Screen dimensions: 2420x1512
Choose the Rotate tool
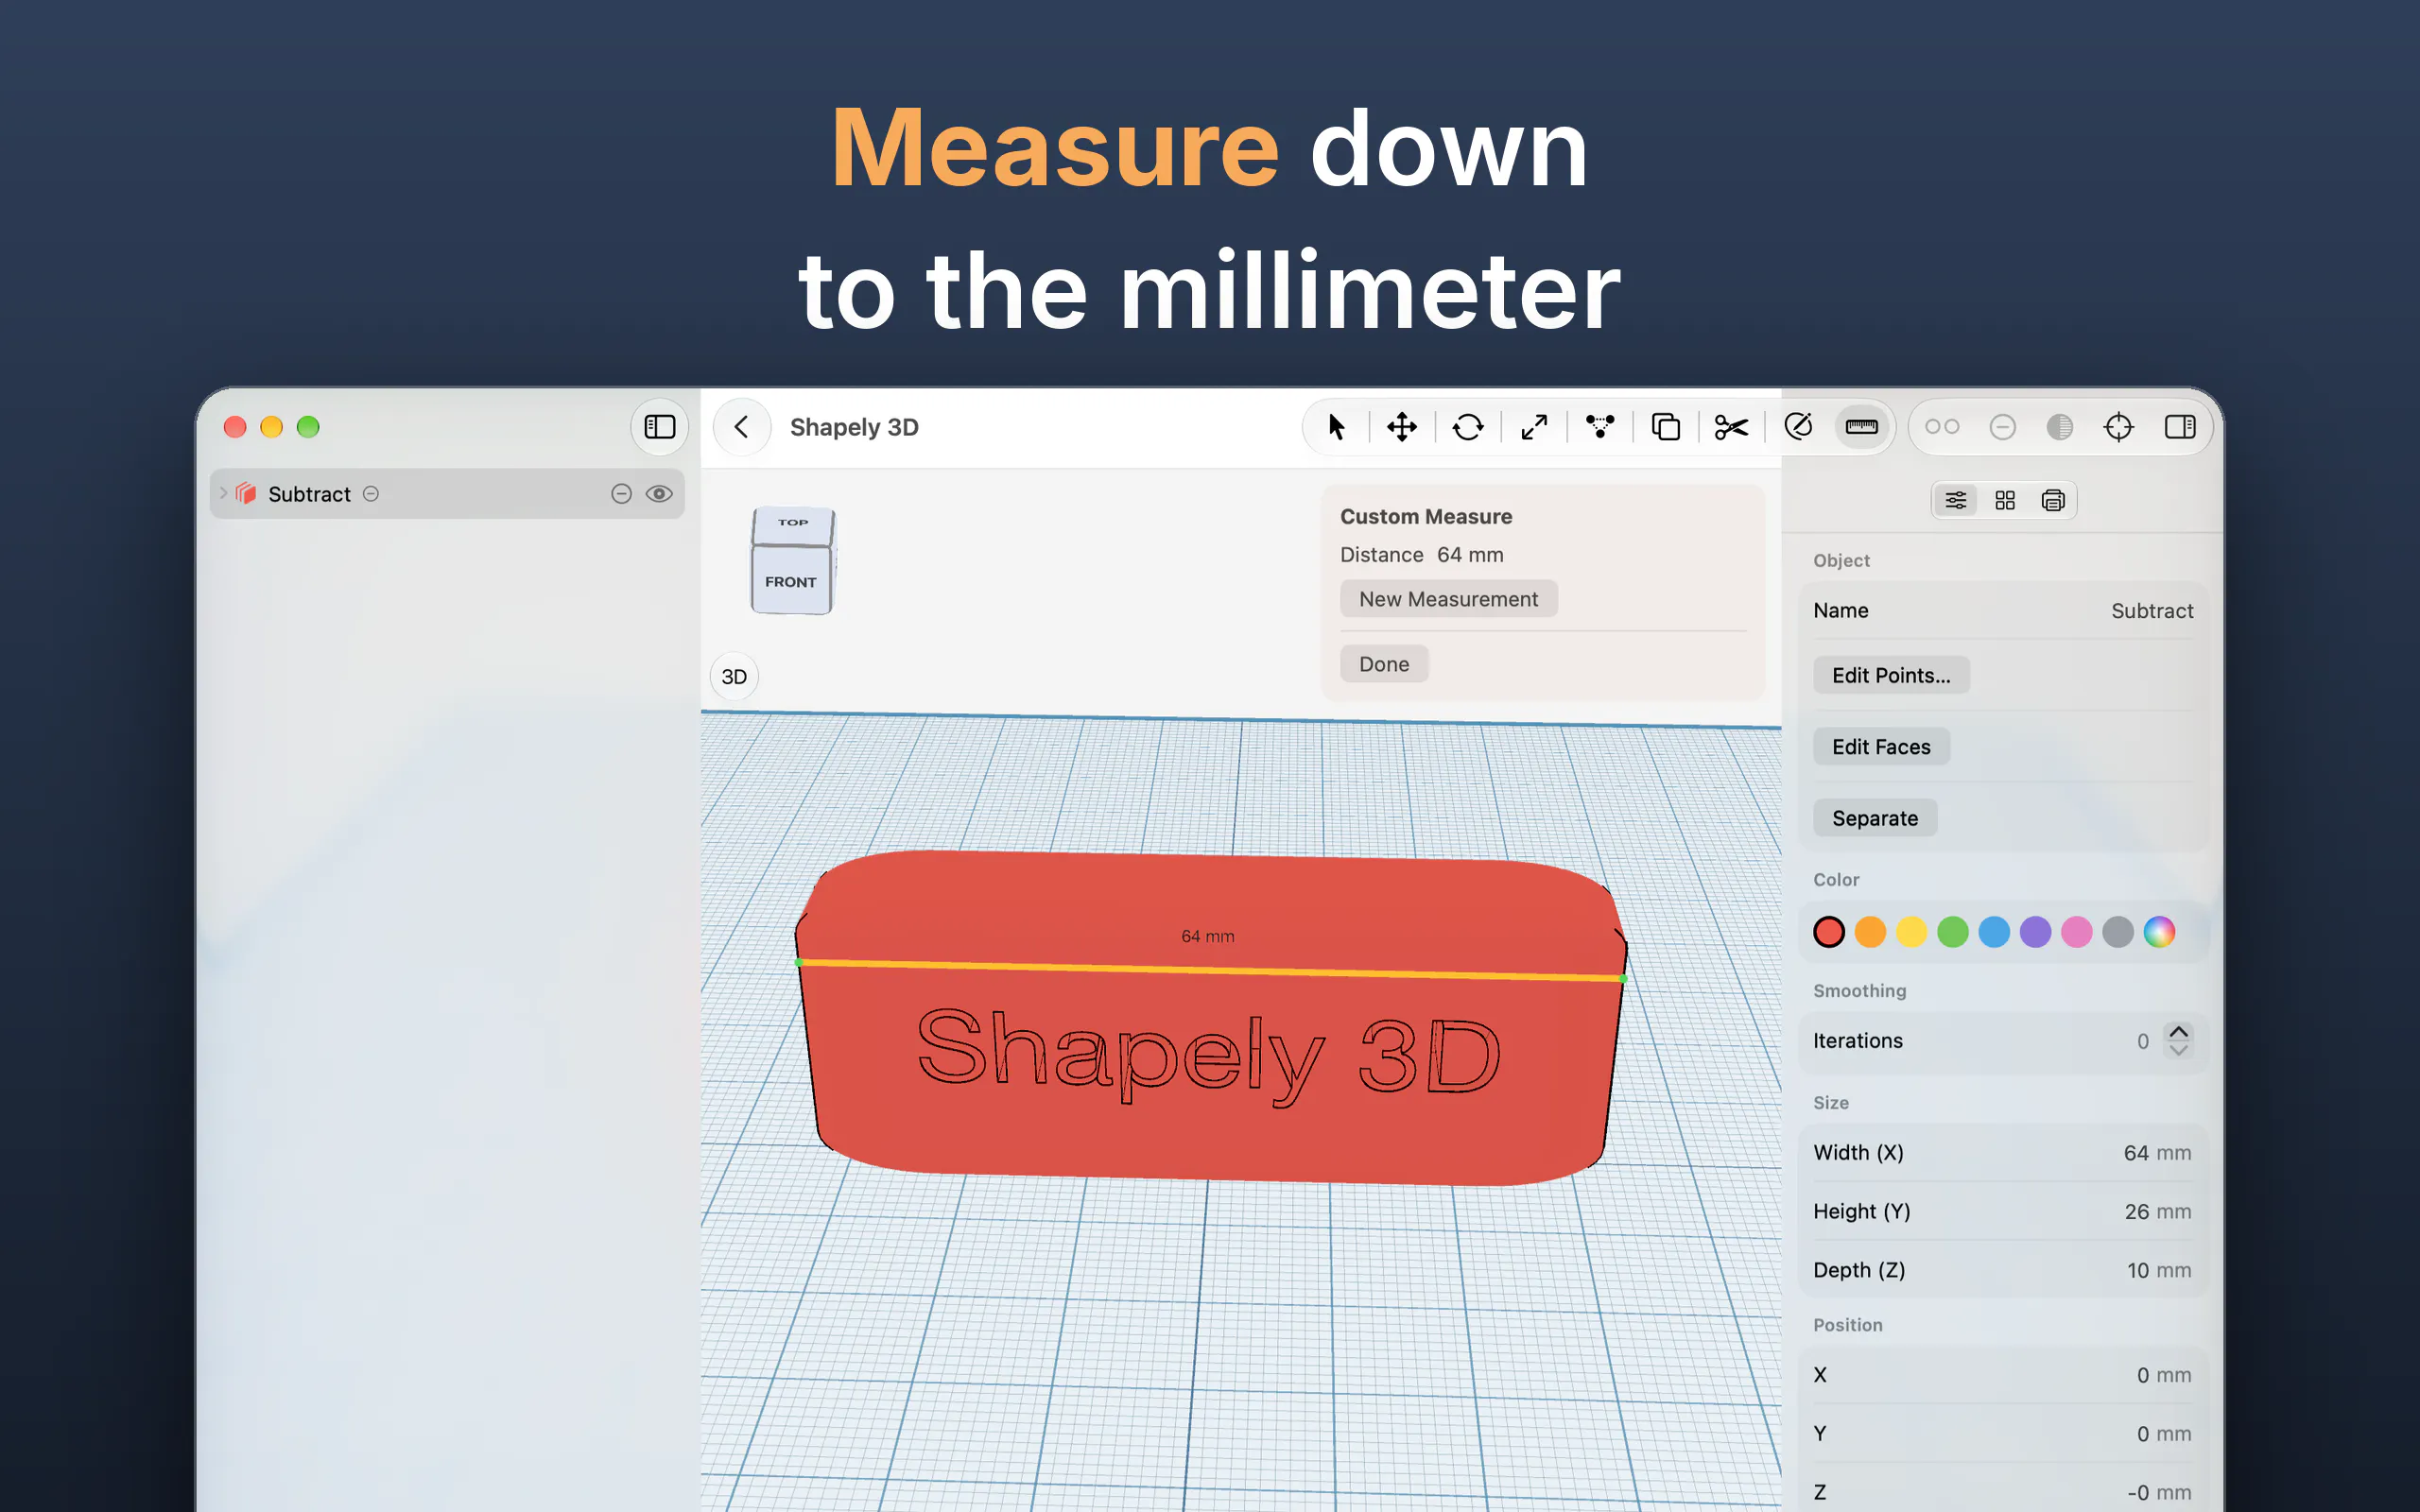pos(1468,427)
